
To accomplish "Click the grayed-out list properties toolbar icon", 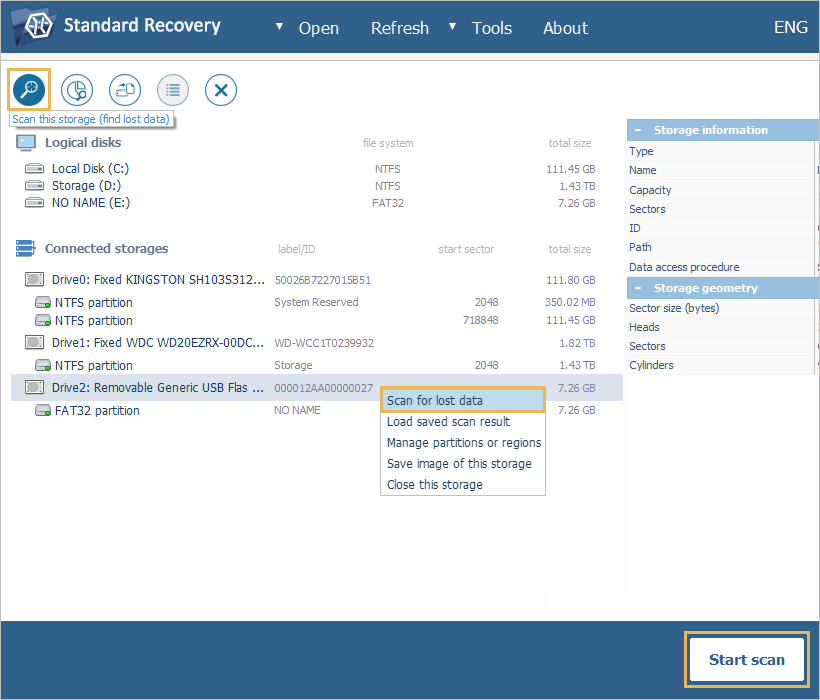I will (x=172, y=89).
